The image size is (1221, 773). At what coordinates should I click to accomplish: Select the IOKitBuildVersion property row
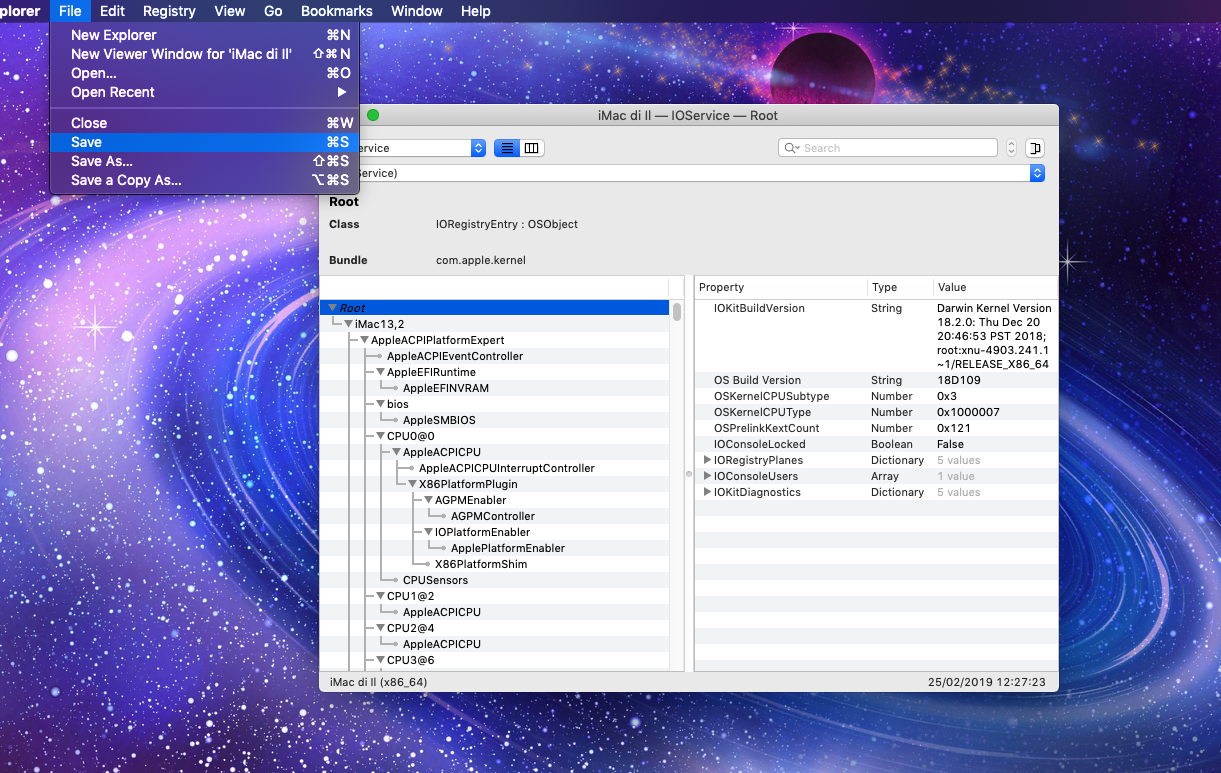coord(876,336)
